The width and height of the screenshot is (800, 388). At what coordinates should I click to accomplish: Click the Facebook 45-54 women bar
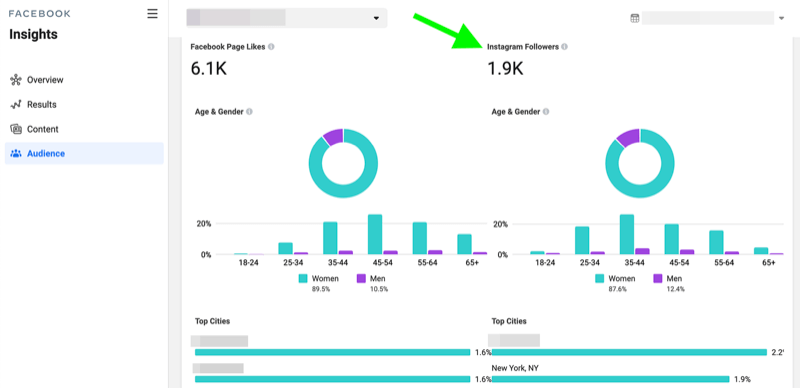(x=375, y=234)
